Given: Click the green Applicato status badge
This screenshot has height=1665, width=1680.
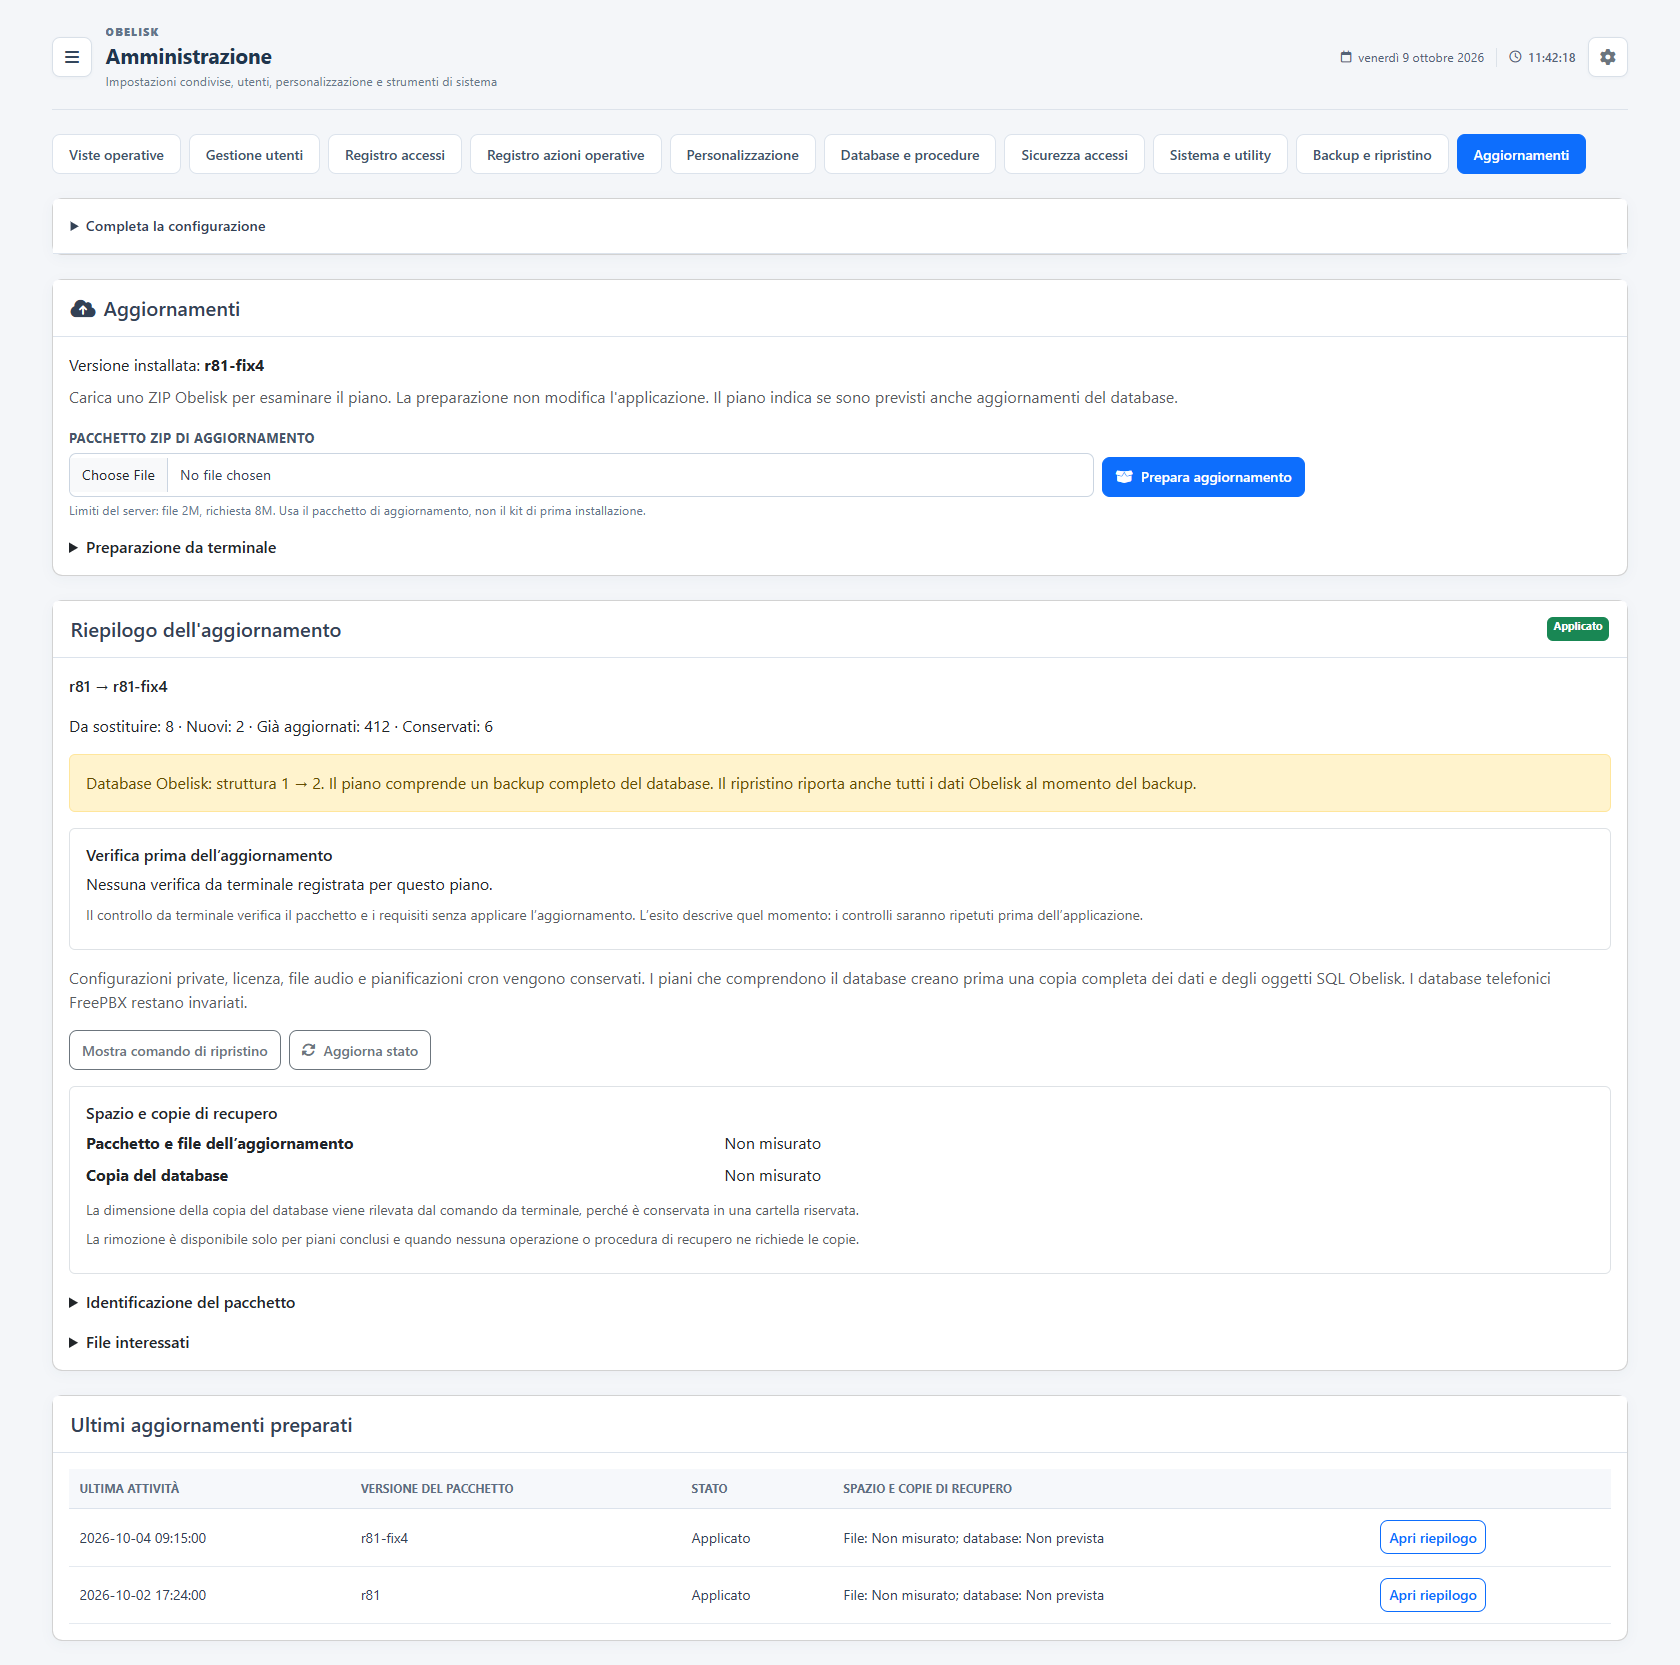Looking at the screenshot, I should (1577, 628).
